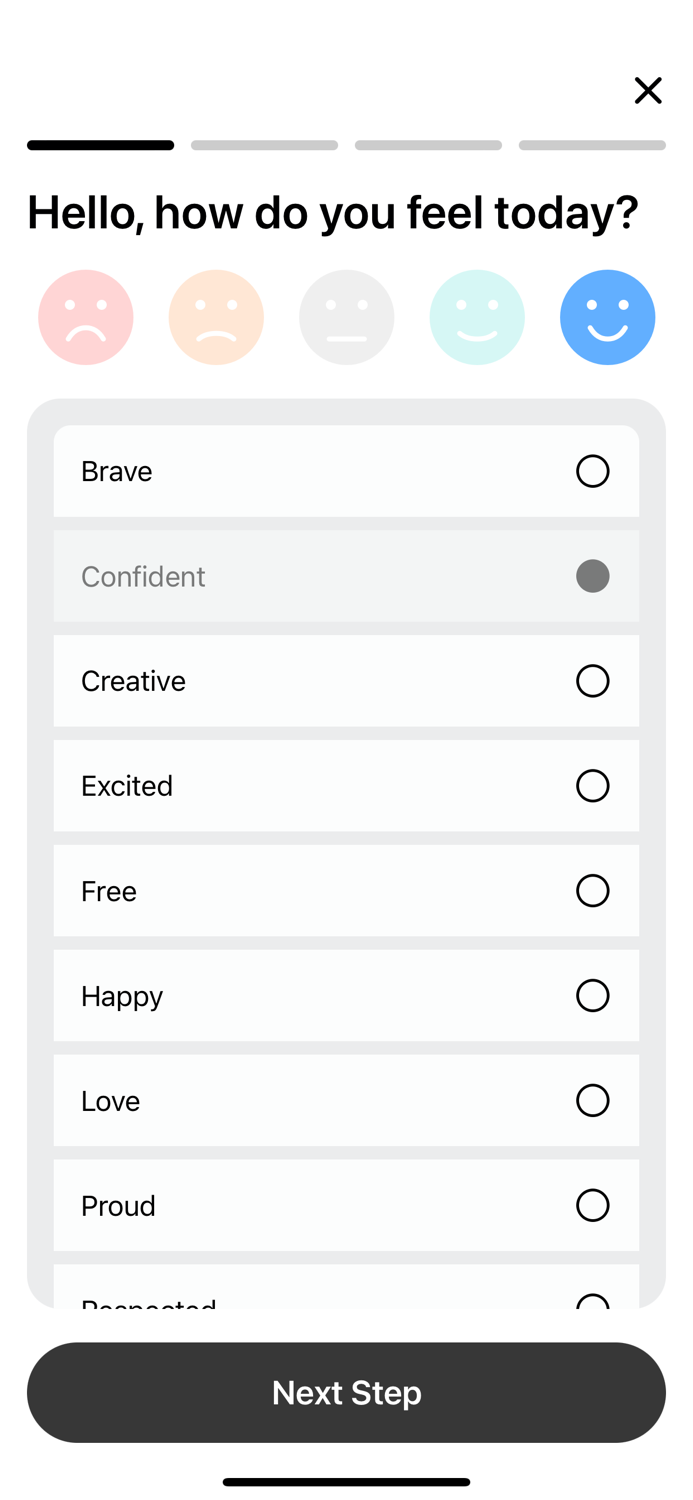Tap the second progress bar segment

coord(264,146)
